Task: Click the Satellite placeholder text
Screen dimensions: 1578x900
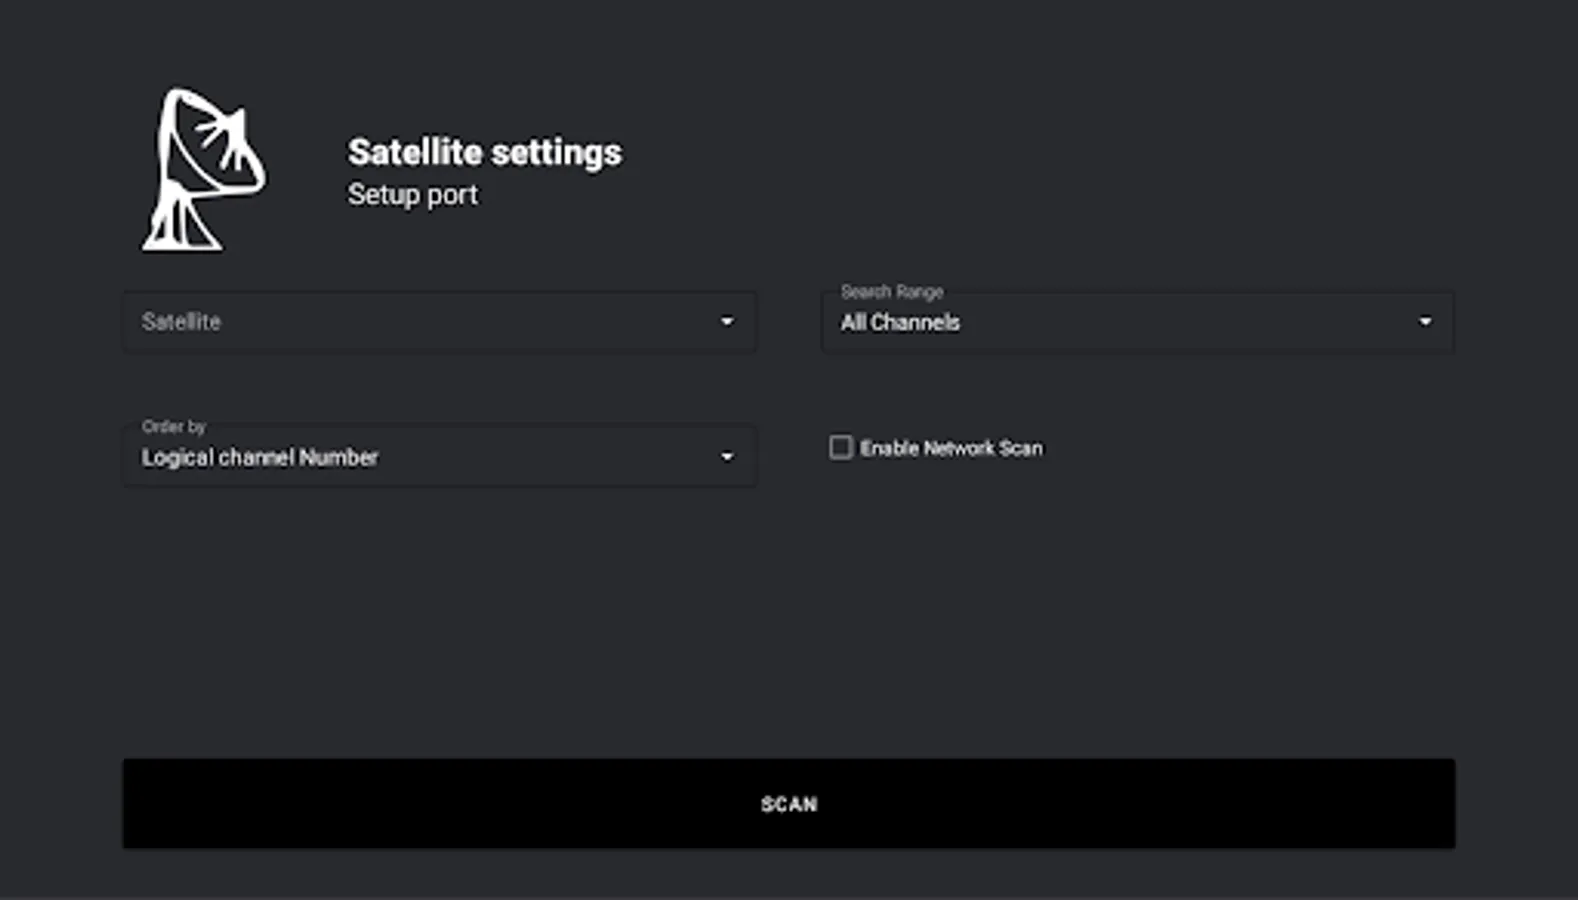Action: 181,322
